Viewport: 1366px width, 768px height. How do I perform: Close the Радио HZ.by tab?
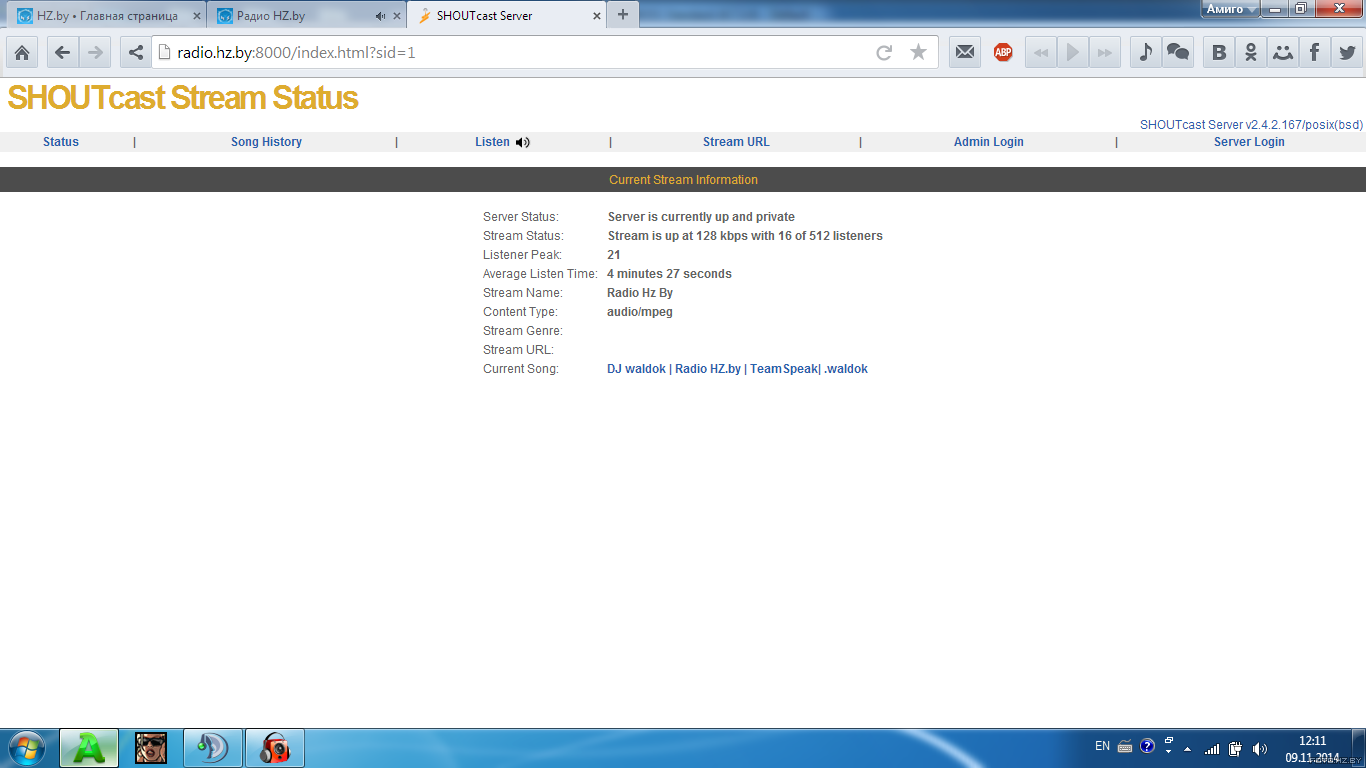click(397, 16)
